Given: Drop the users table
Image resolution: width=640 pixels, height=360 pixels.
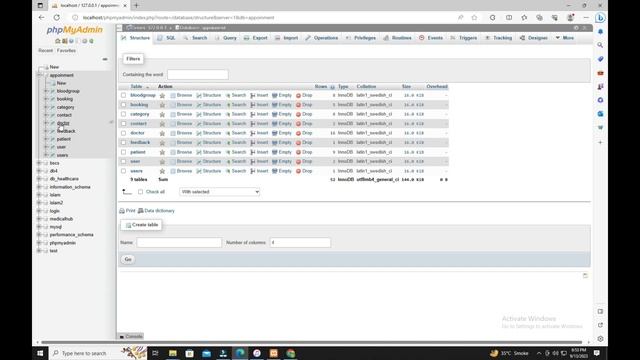Looking at the screenshot, I should click(x=304, y=171).
